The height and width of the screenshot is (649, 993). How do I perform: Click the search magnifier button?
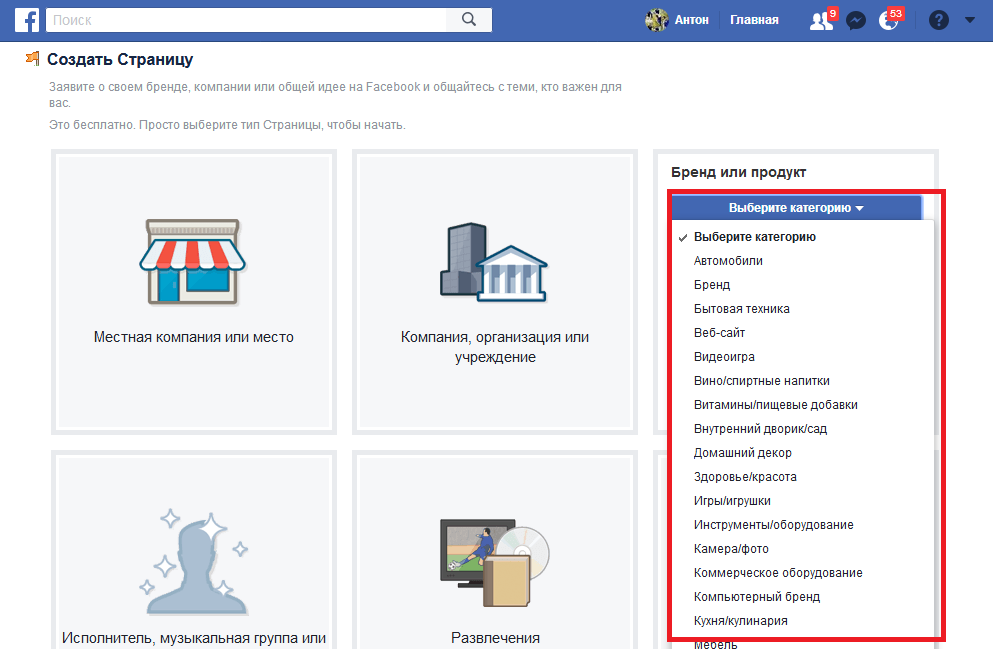pyautogui.click(x=468, y=20)
